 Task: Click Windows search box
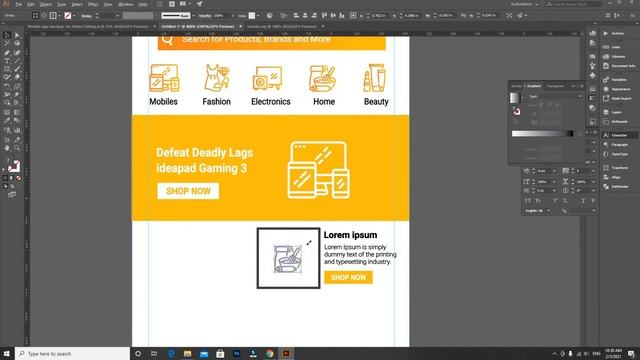(73, 353)
